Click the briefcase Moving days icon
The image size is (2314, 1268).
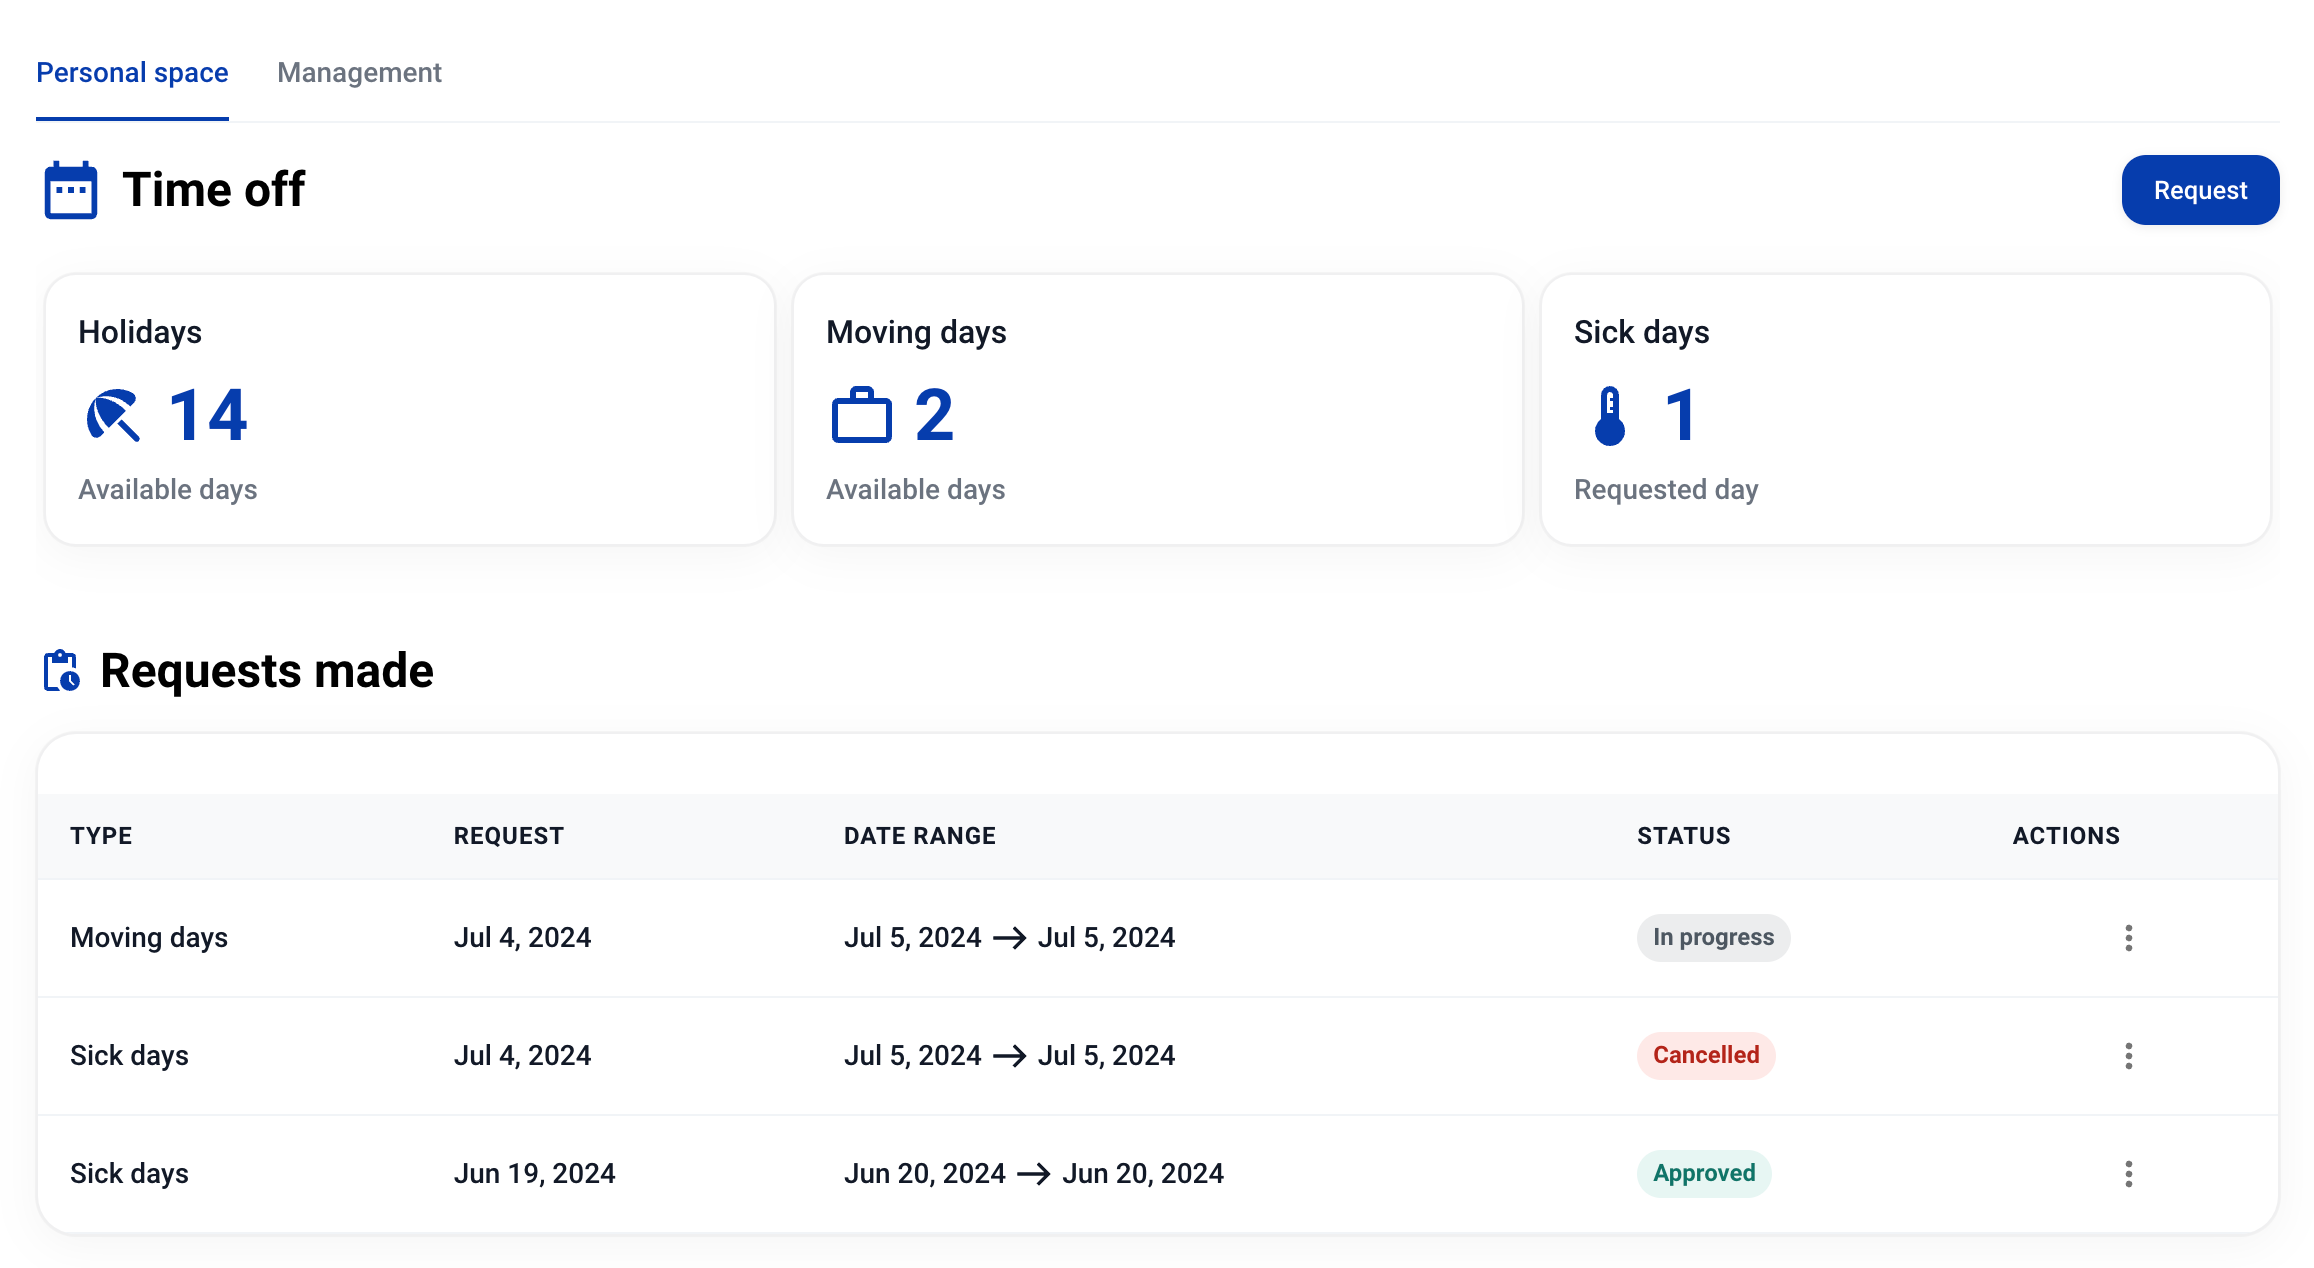pyautogui.click(x=861, y=415)
